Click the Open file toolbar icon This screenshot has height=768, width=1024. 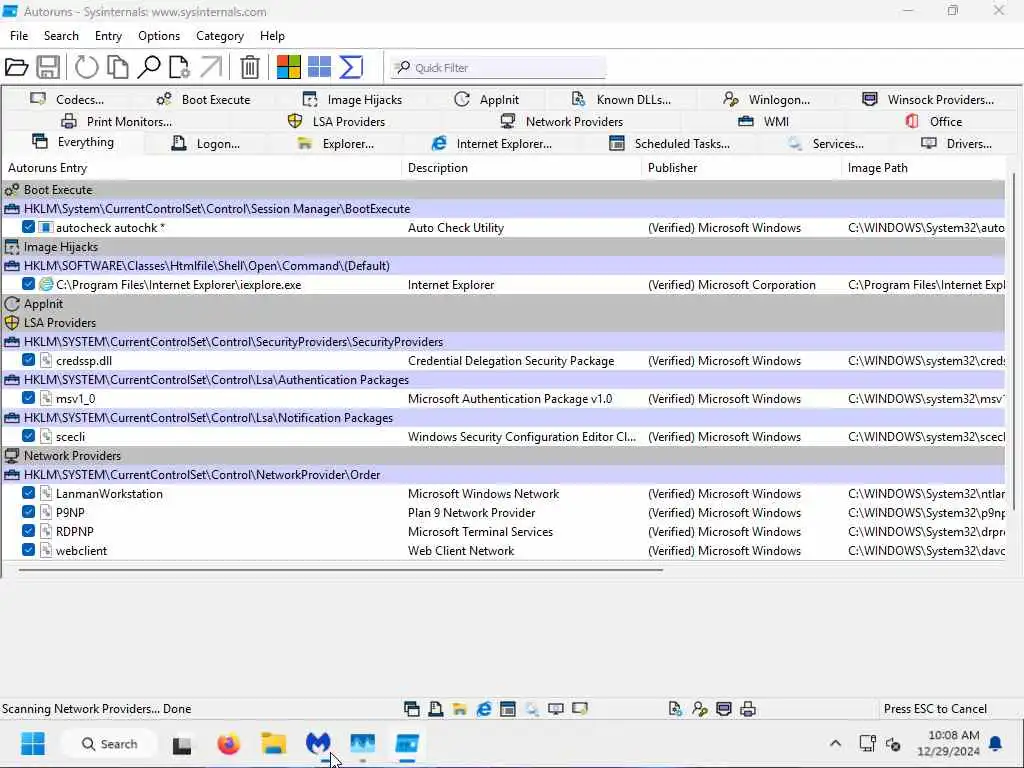pos(16,67)
